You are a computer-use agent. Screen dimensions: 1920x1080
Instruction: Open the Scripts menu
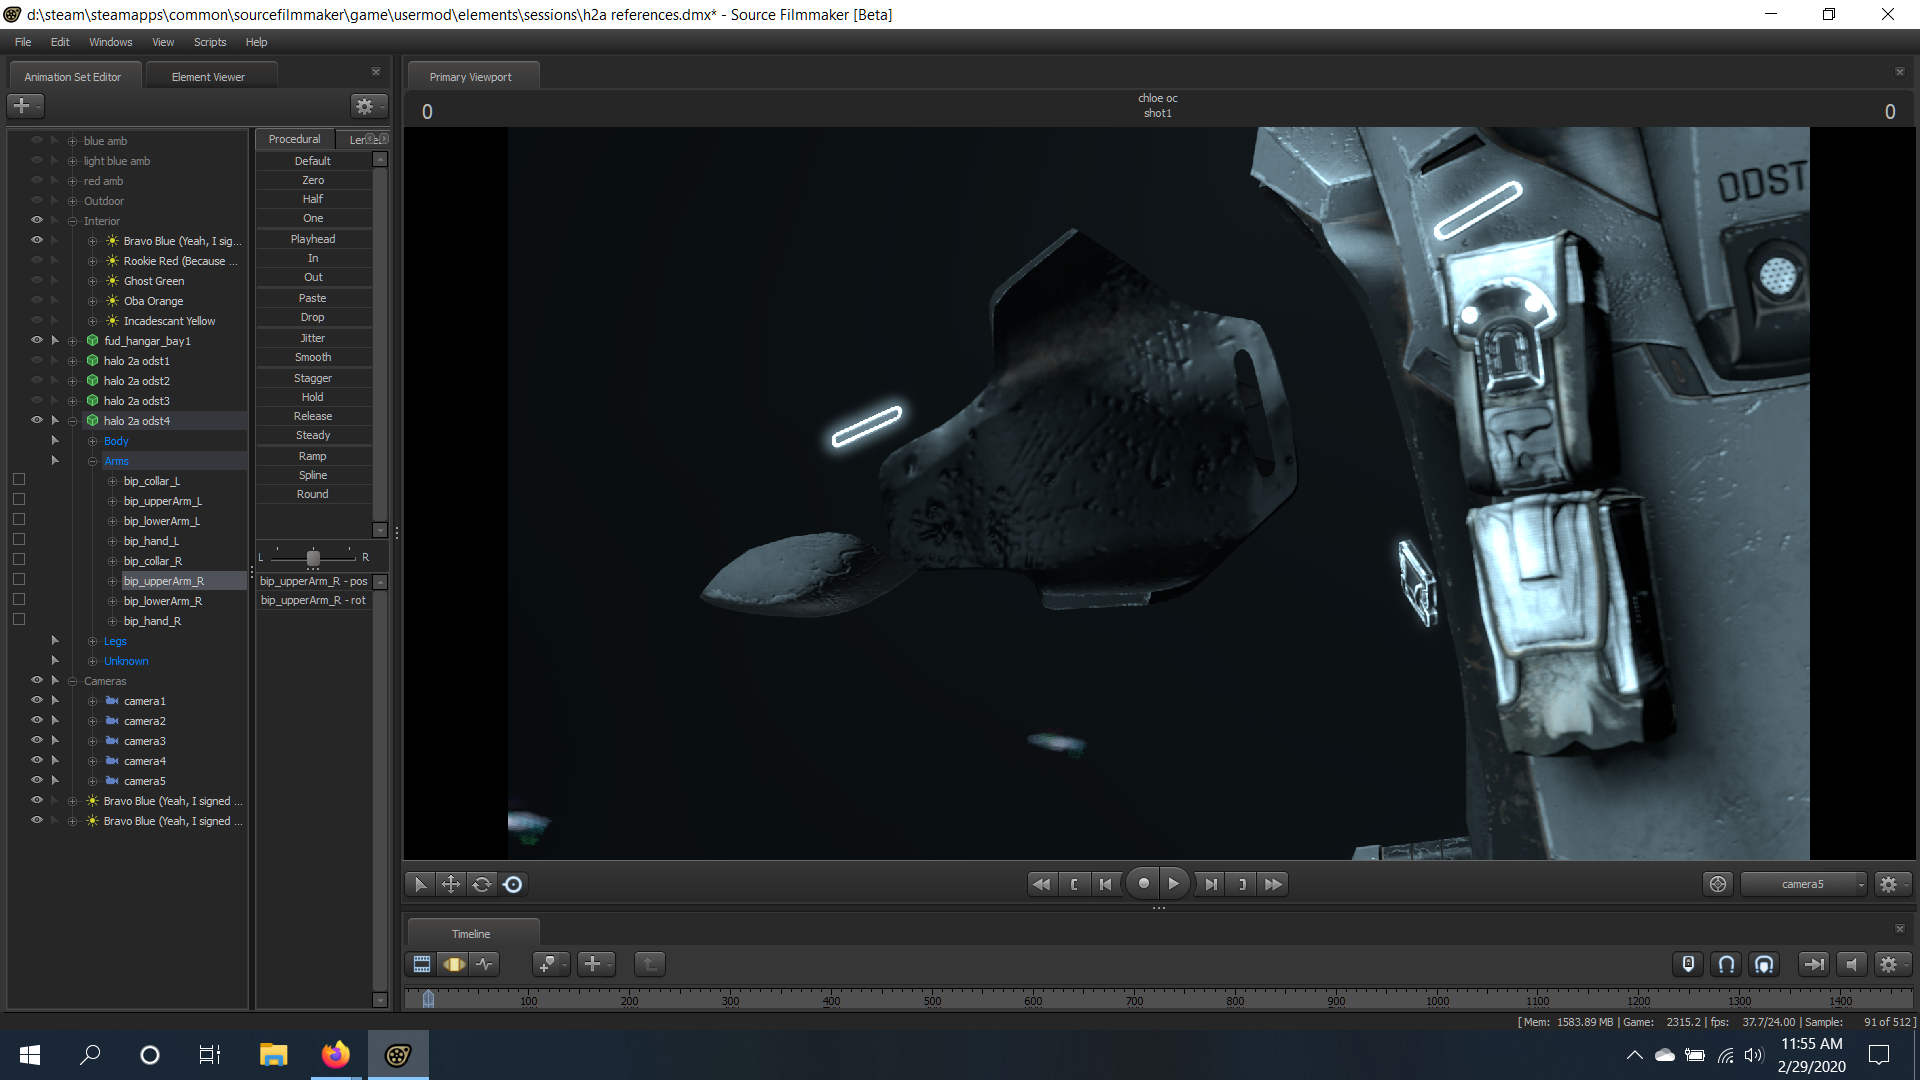[x=210, y=42]
